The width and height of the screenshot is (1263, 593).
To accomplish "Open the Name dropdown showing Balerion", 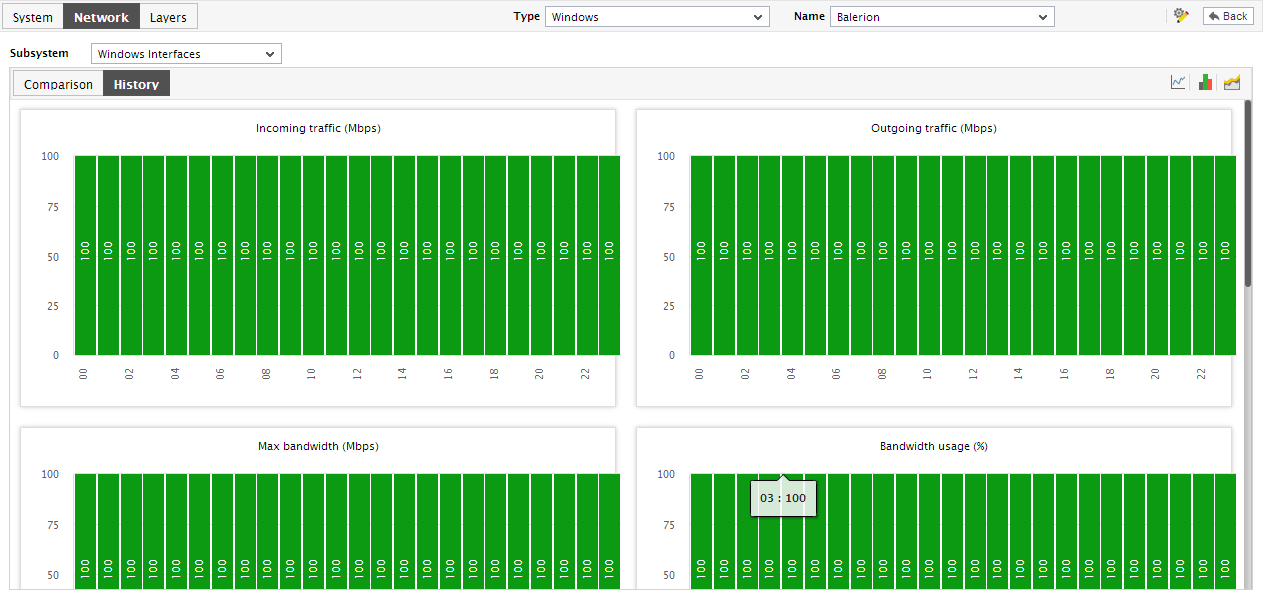I will pos(942,17).
